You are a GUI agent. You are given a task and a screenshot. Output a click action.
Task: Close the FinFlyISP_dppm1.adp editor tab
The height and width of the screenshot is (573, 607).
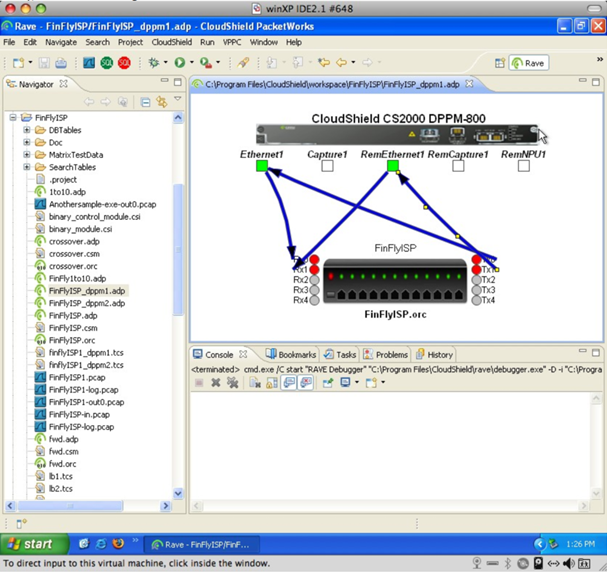(x=469, y=84)
